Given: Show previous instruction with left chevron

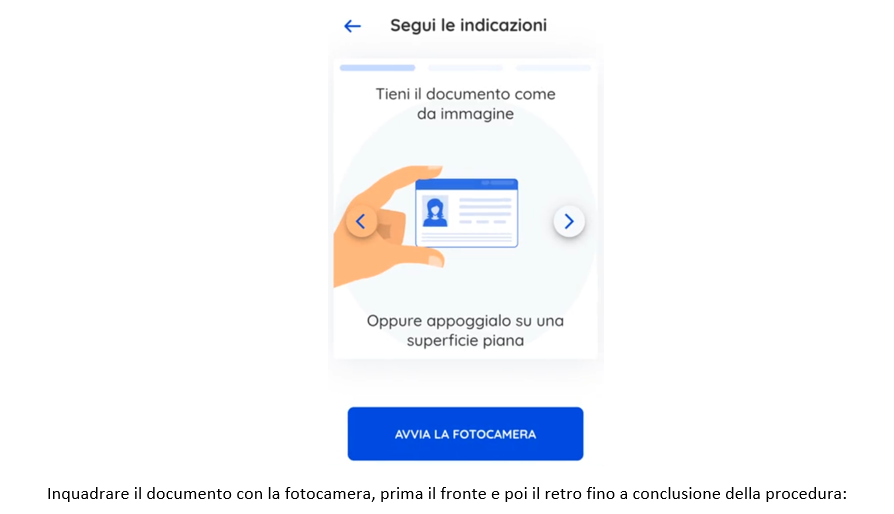Looking at the screenshot, I should click(x=361, y=221).
